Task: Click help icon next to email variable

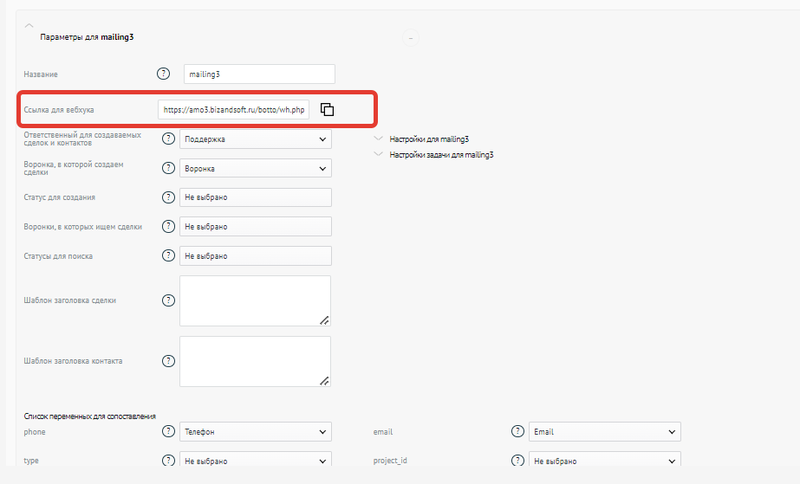Action: point(517,431)
